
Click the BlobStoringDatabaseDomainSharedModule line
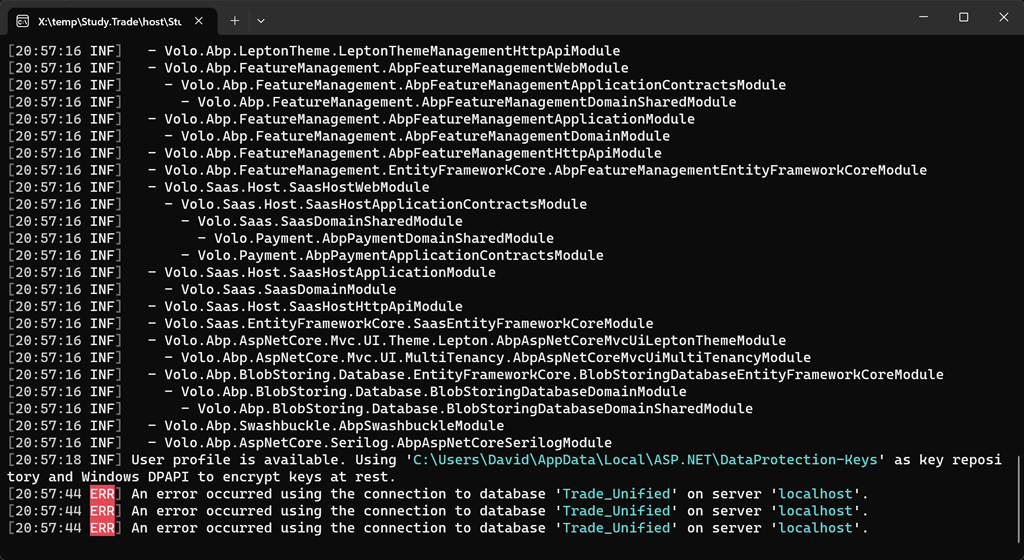coord(381,408)
